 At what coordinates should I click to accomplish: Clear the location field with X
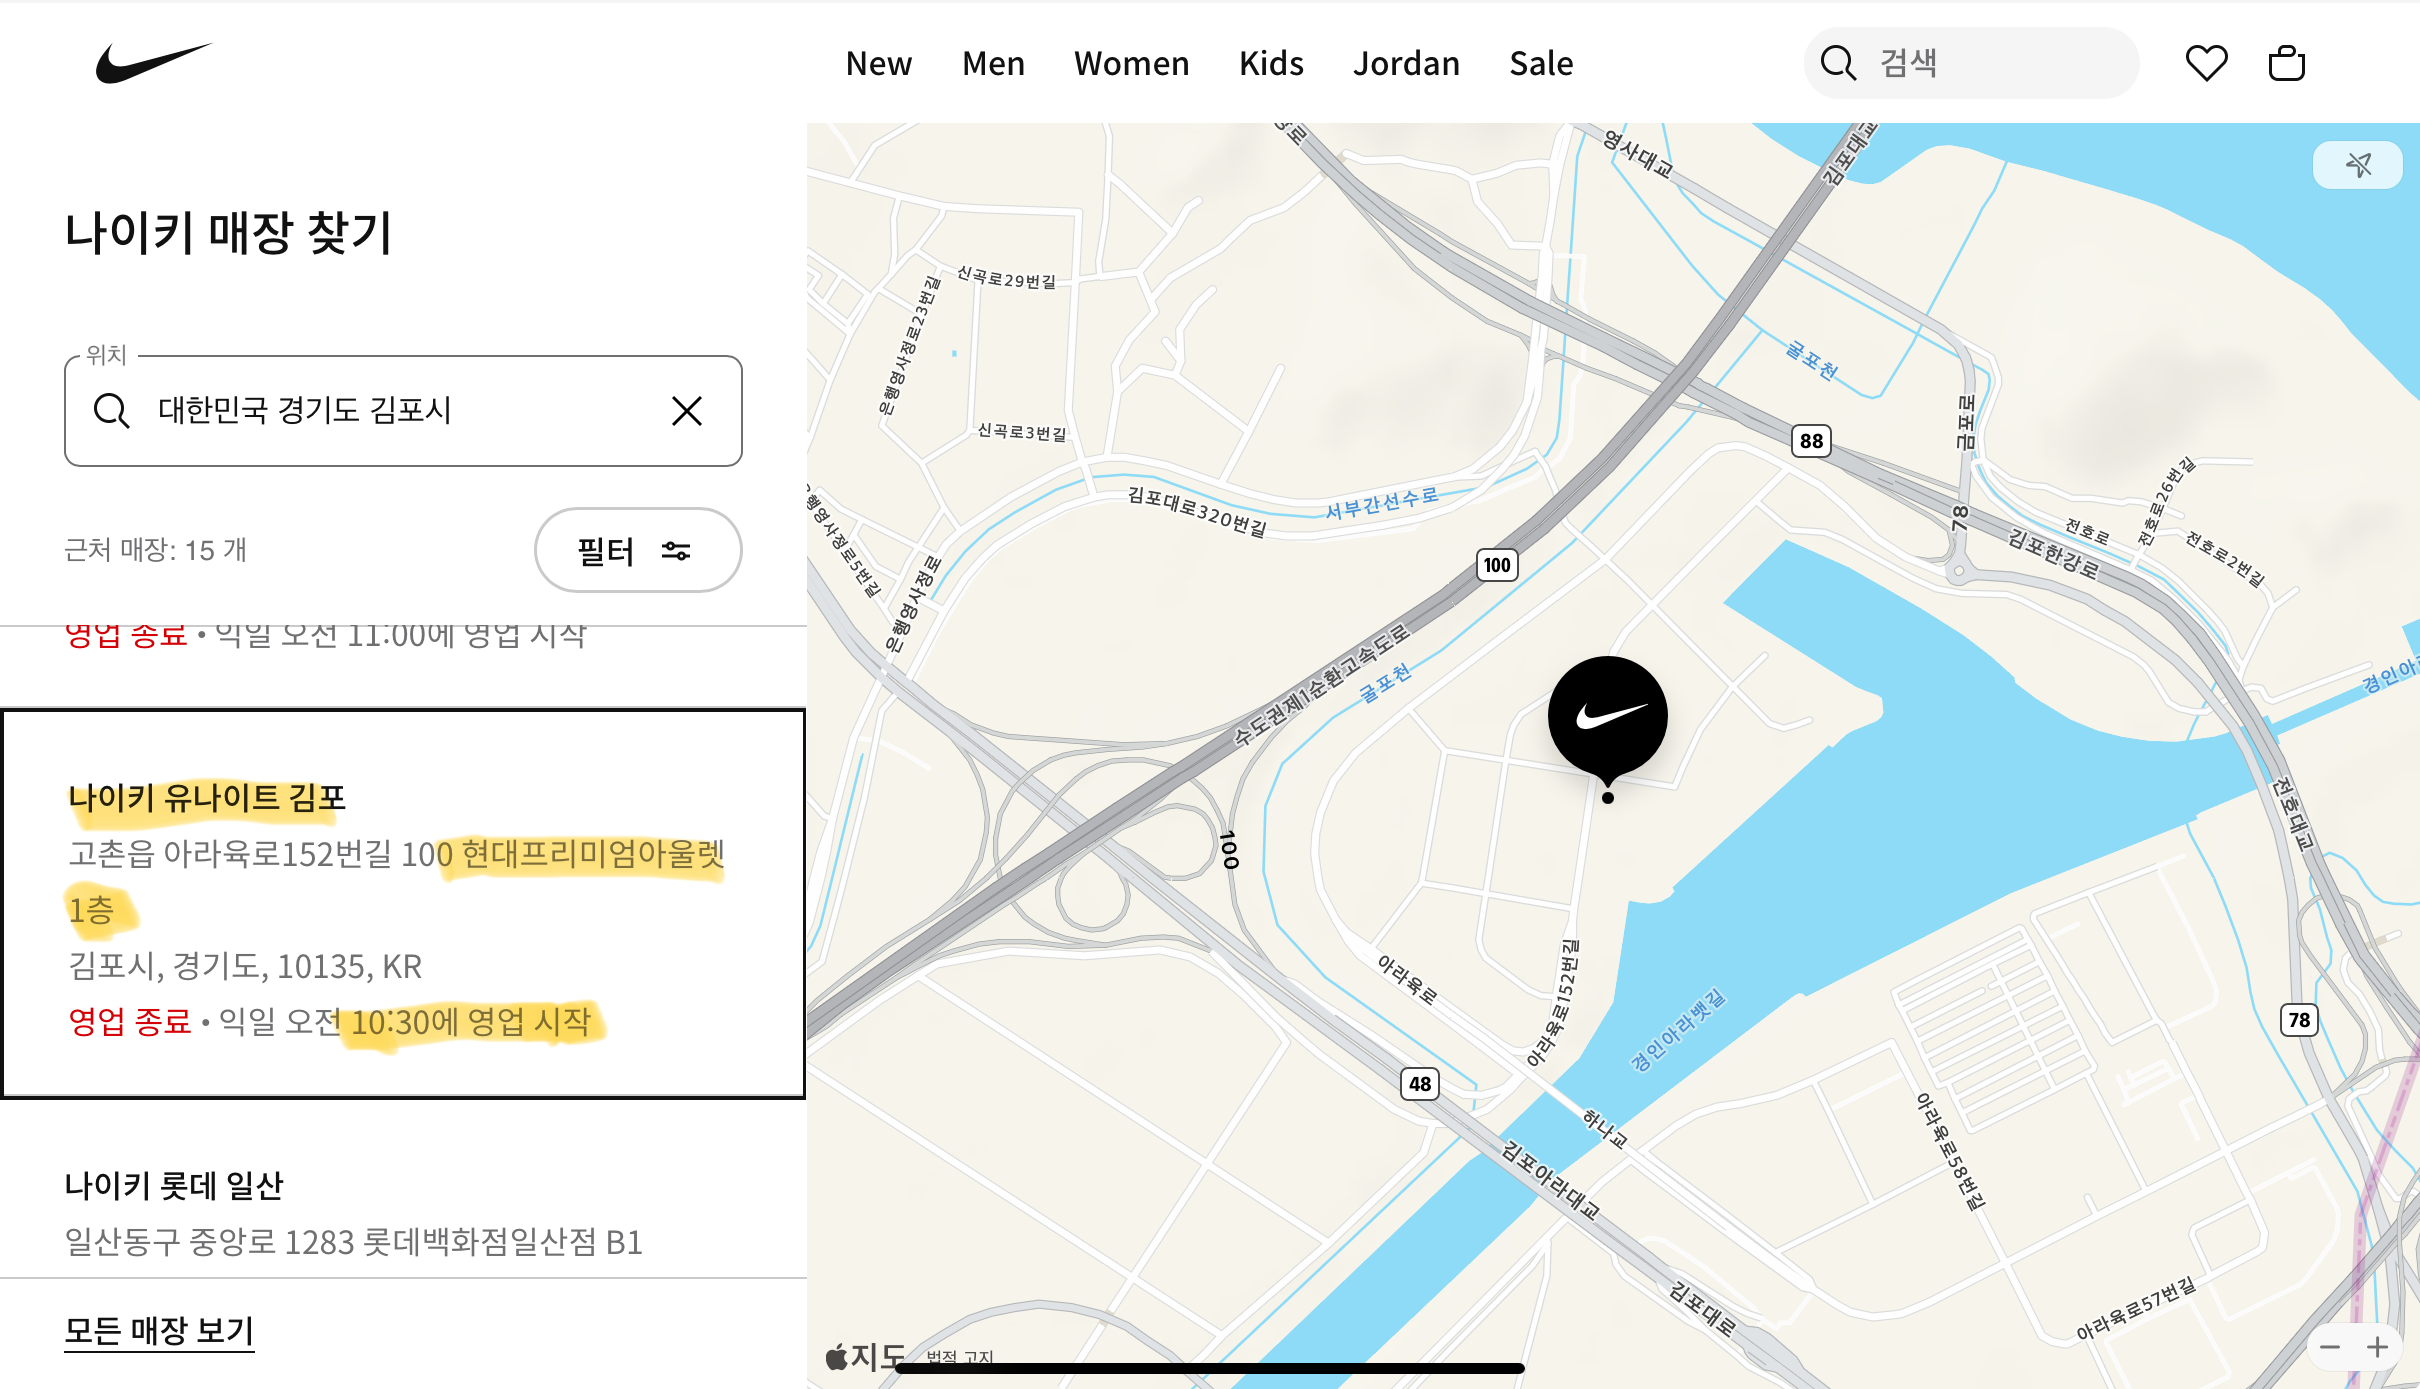(x=687, y=410)
